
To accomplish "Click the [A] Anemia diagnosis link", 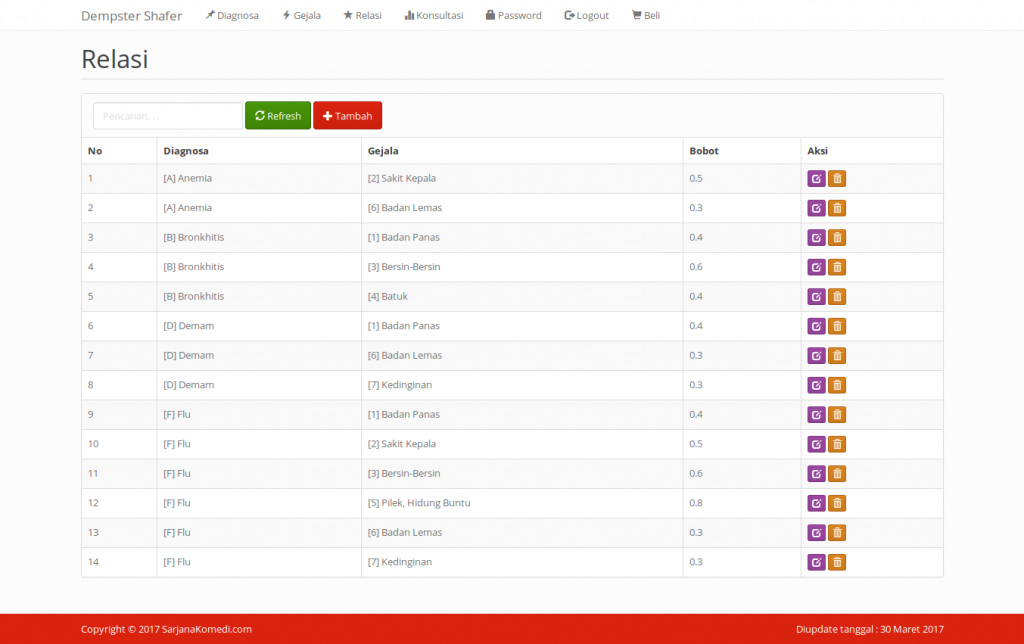I will 187,178.
